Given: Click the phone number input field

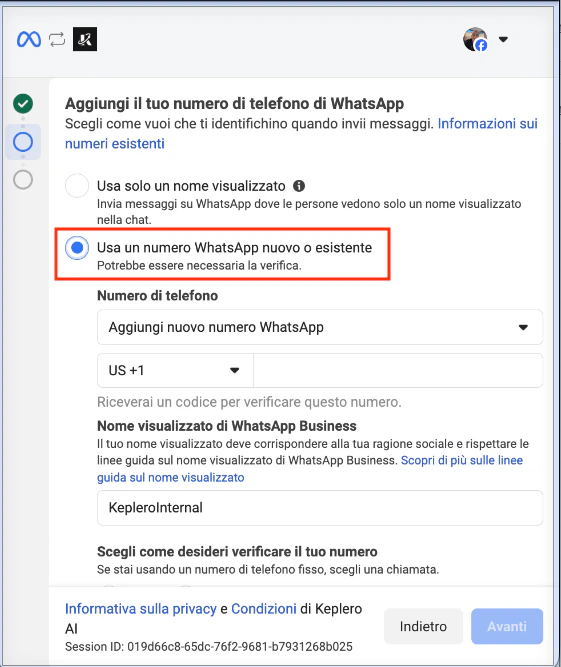Looking at the screenshot, I should [398, 370].
